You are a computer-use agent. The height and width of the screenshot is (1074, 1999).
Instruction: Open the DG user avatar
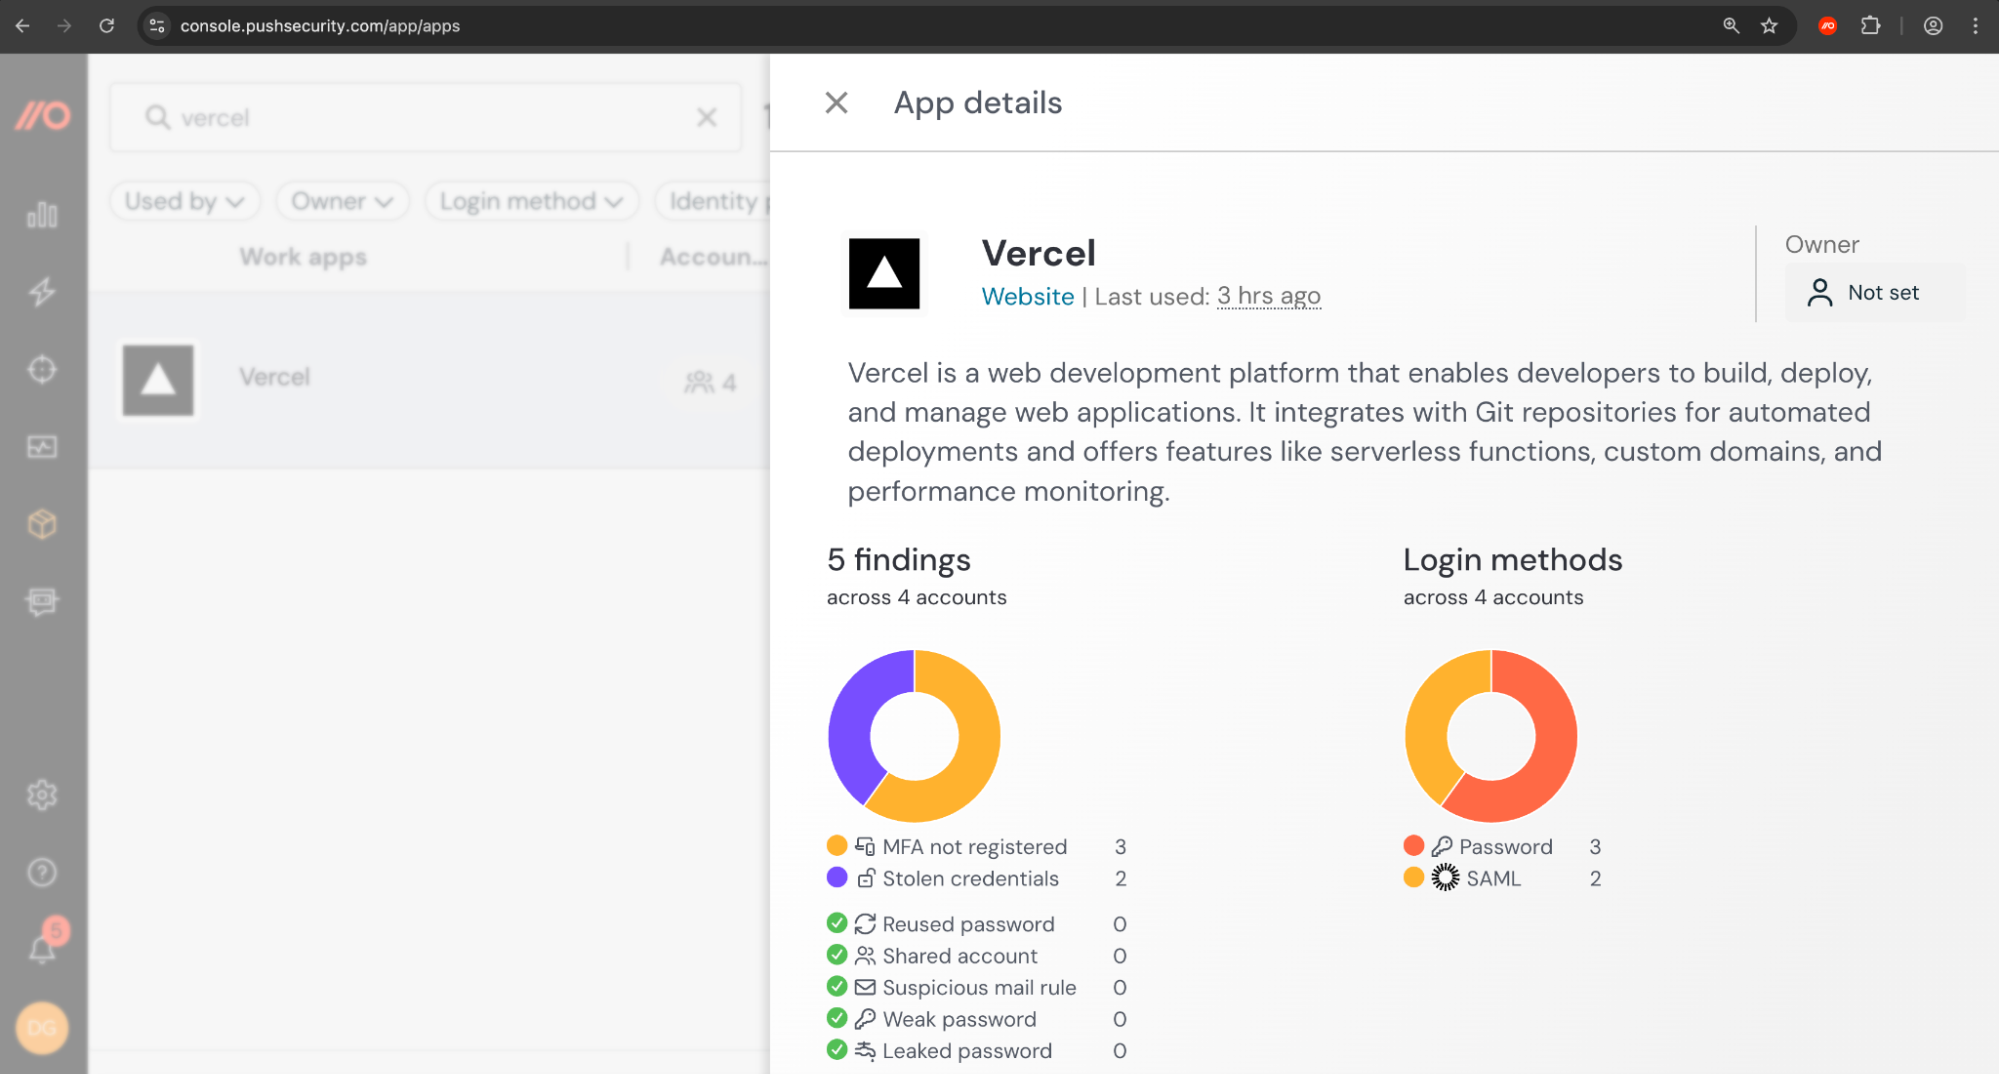(41, 1028)
